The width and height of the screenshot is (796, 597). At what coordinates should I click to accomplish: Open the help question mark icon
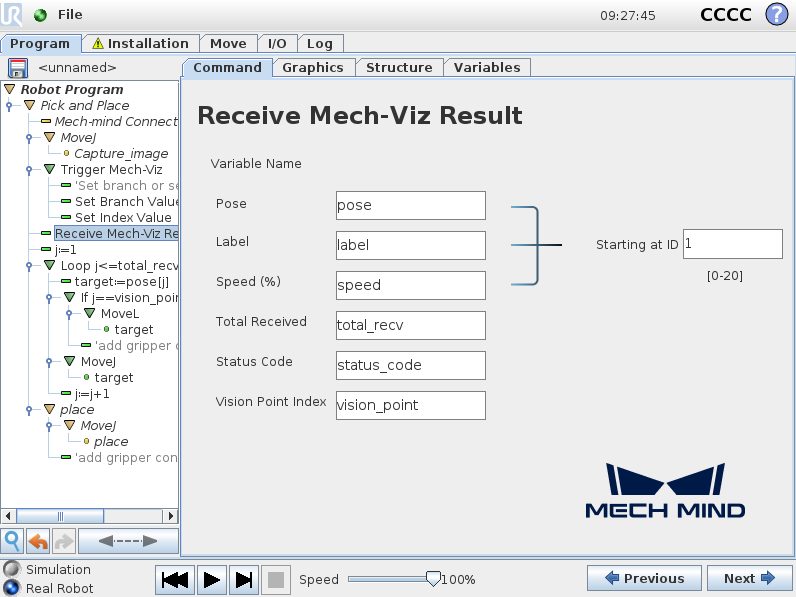pyautogui.click(x=777, y=14)
